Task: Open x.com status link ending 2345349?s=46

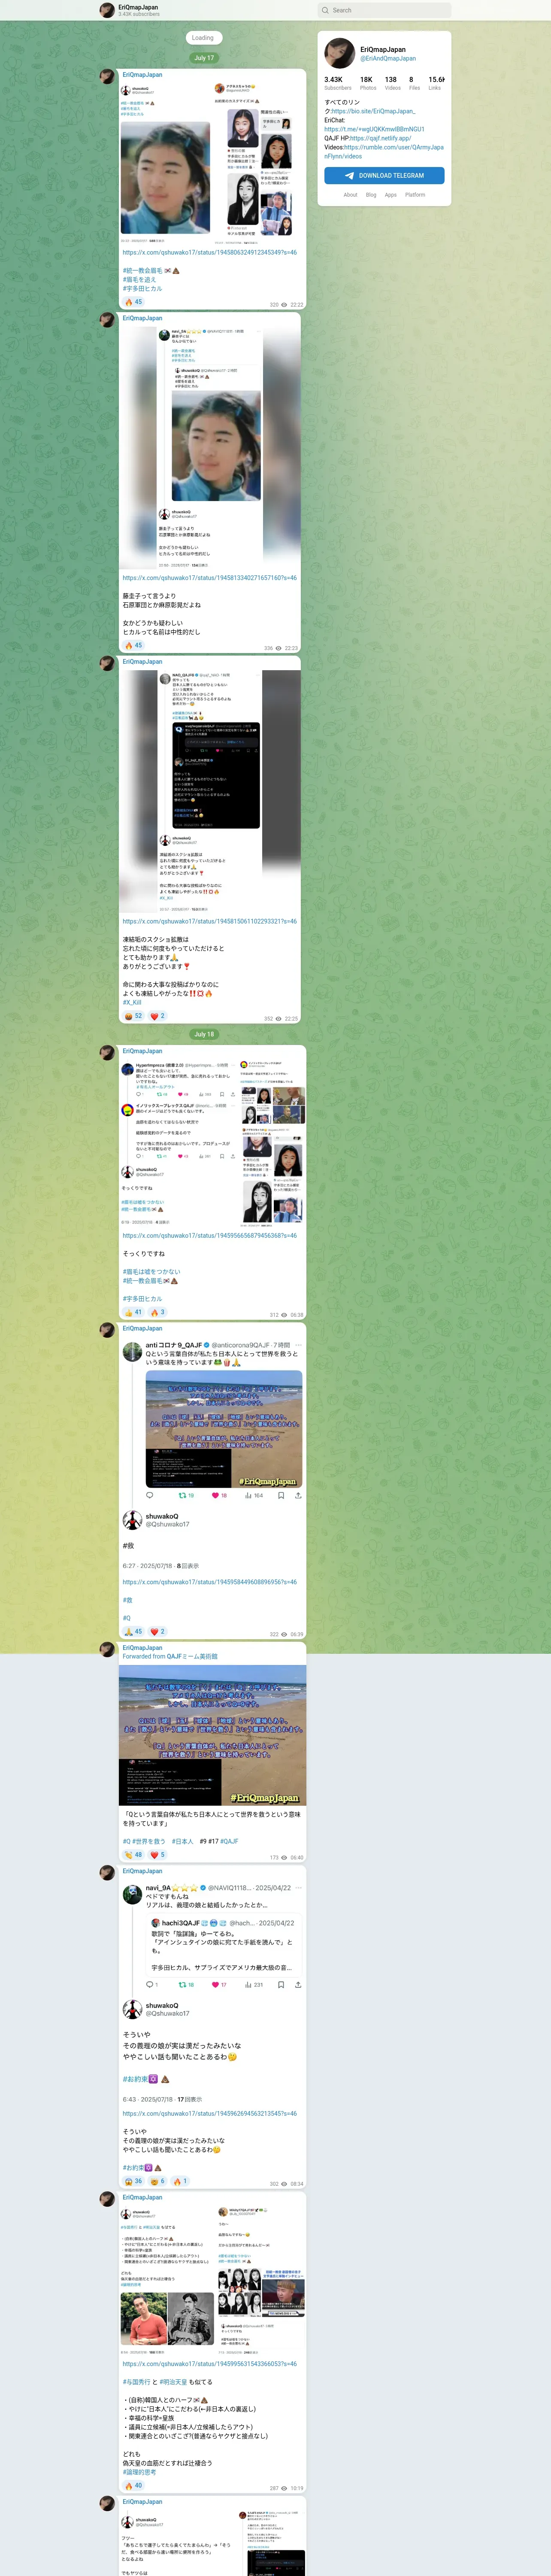Action: (210, 252)
